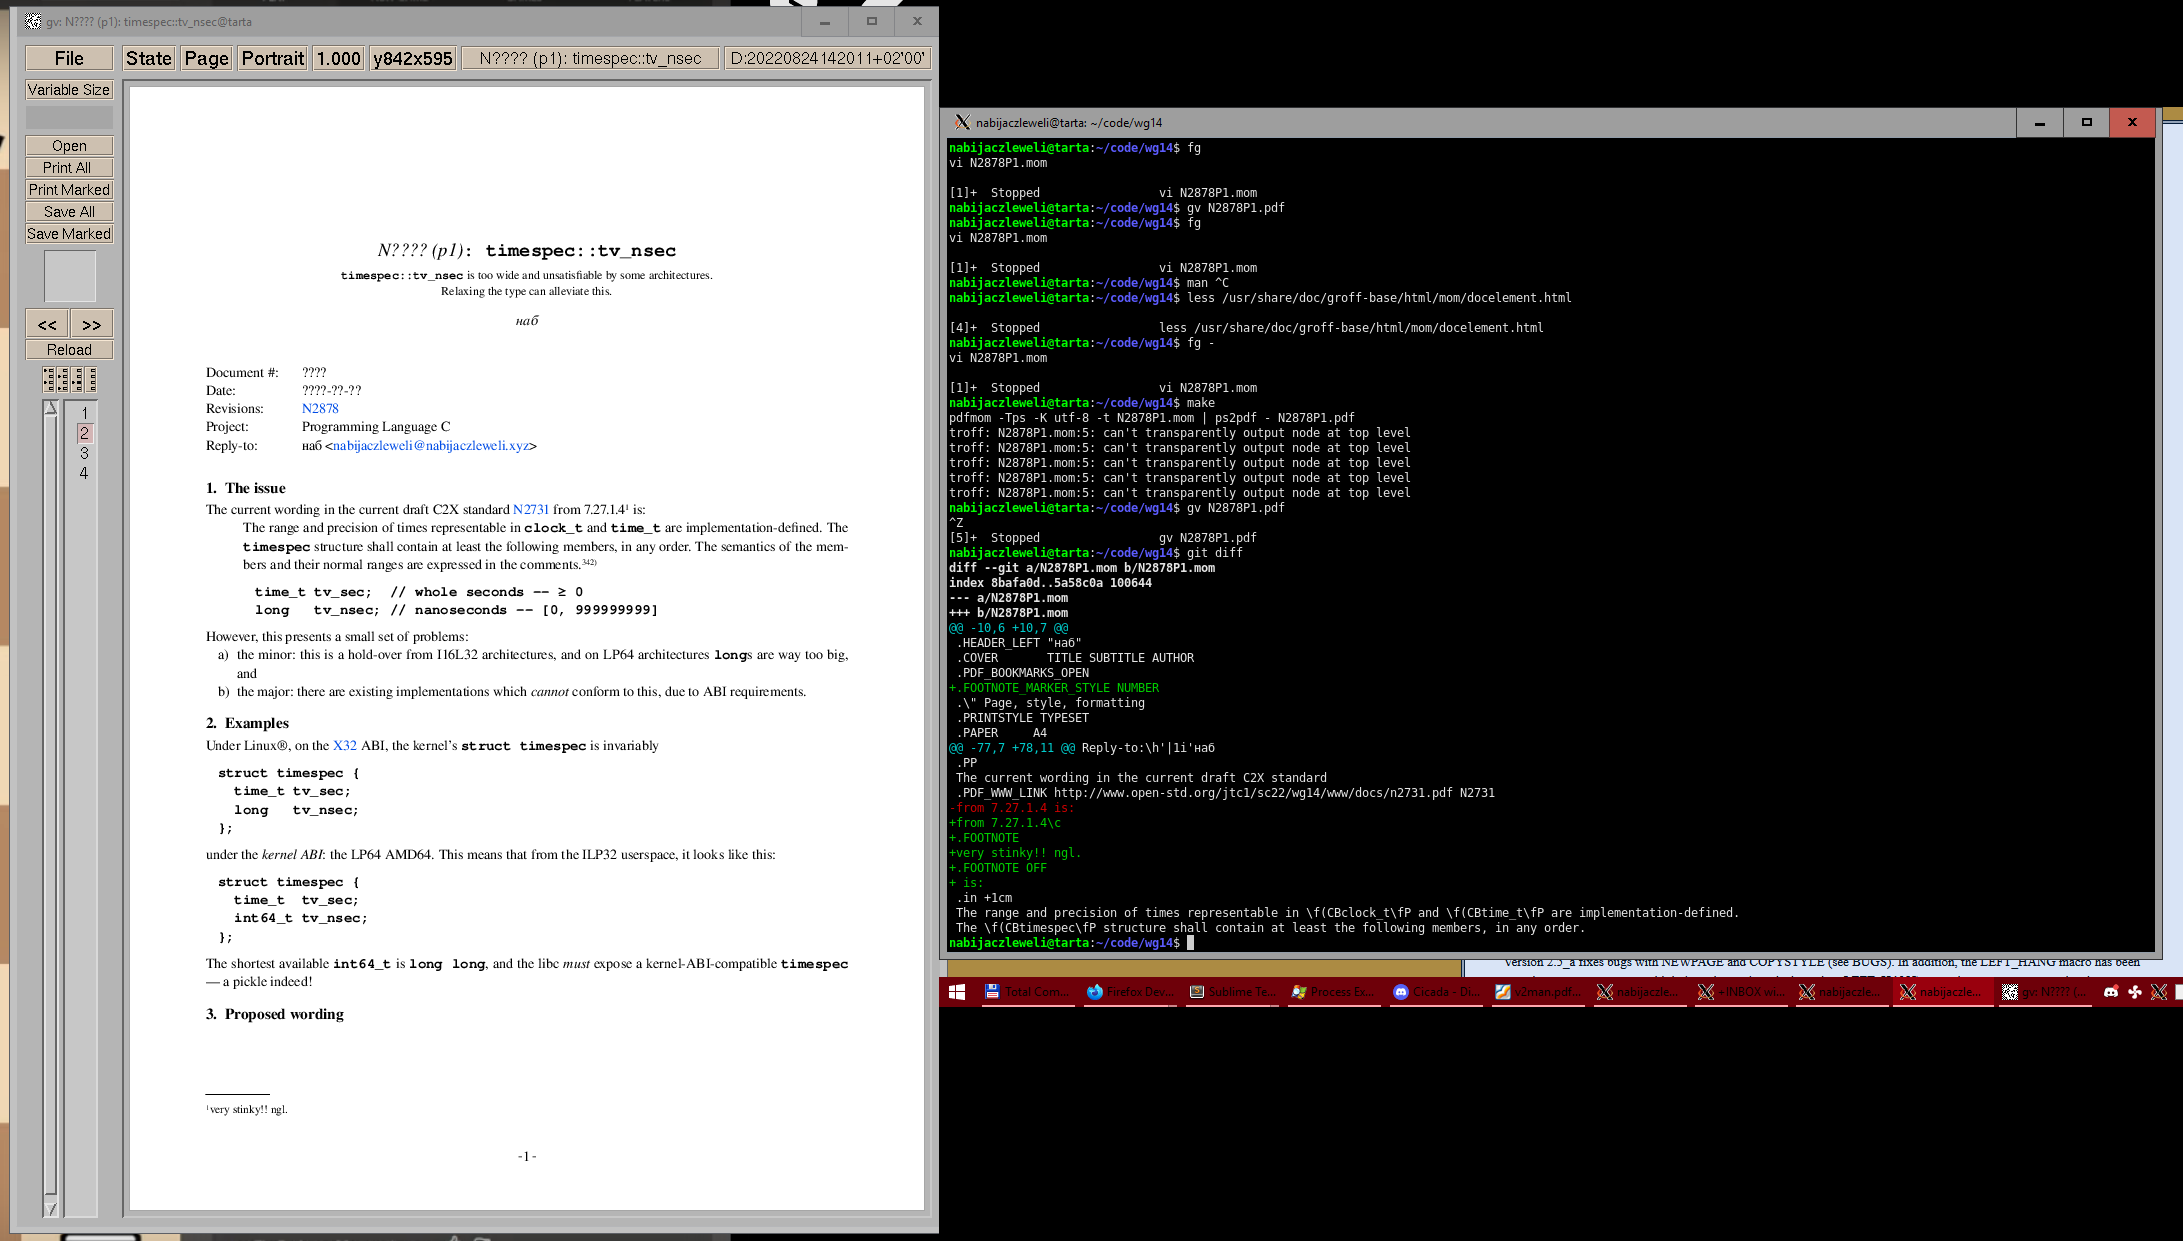Click the Reload button
The width and height of the screenshot is (2183, 1241).
coord(69,350)
